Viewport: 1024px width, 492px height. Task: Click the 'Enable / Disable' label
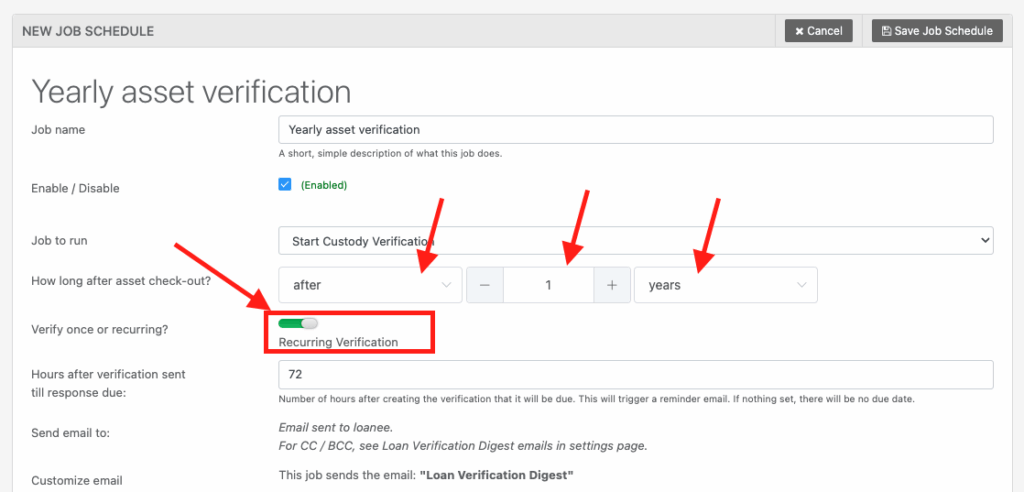tap(75, 188)
